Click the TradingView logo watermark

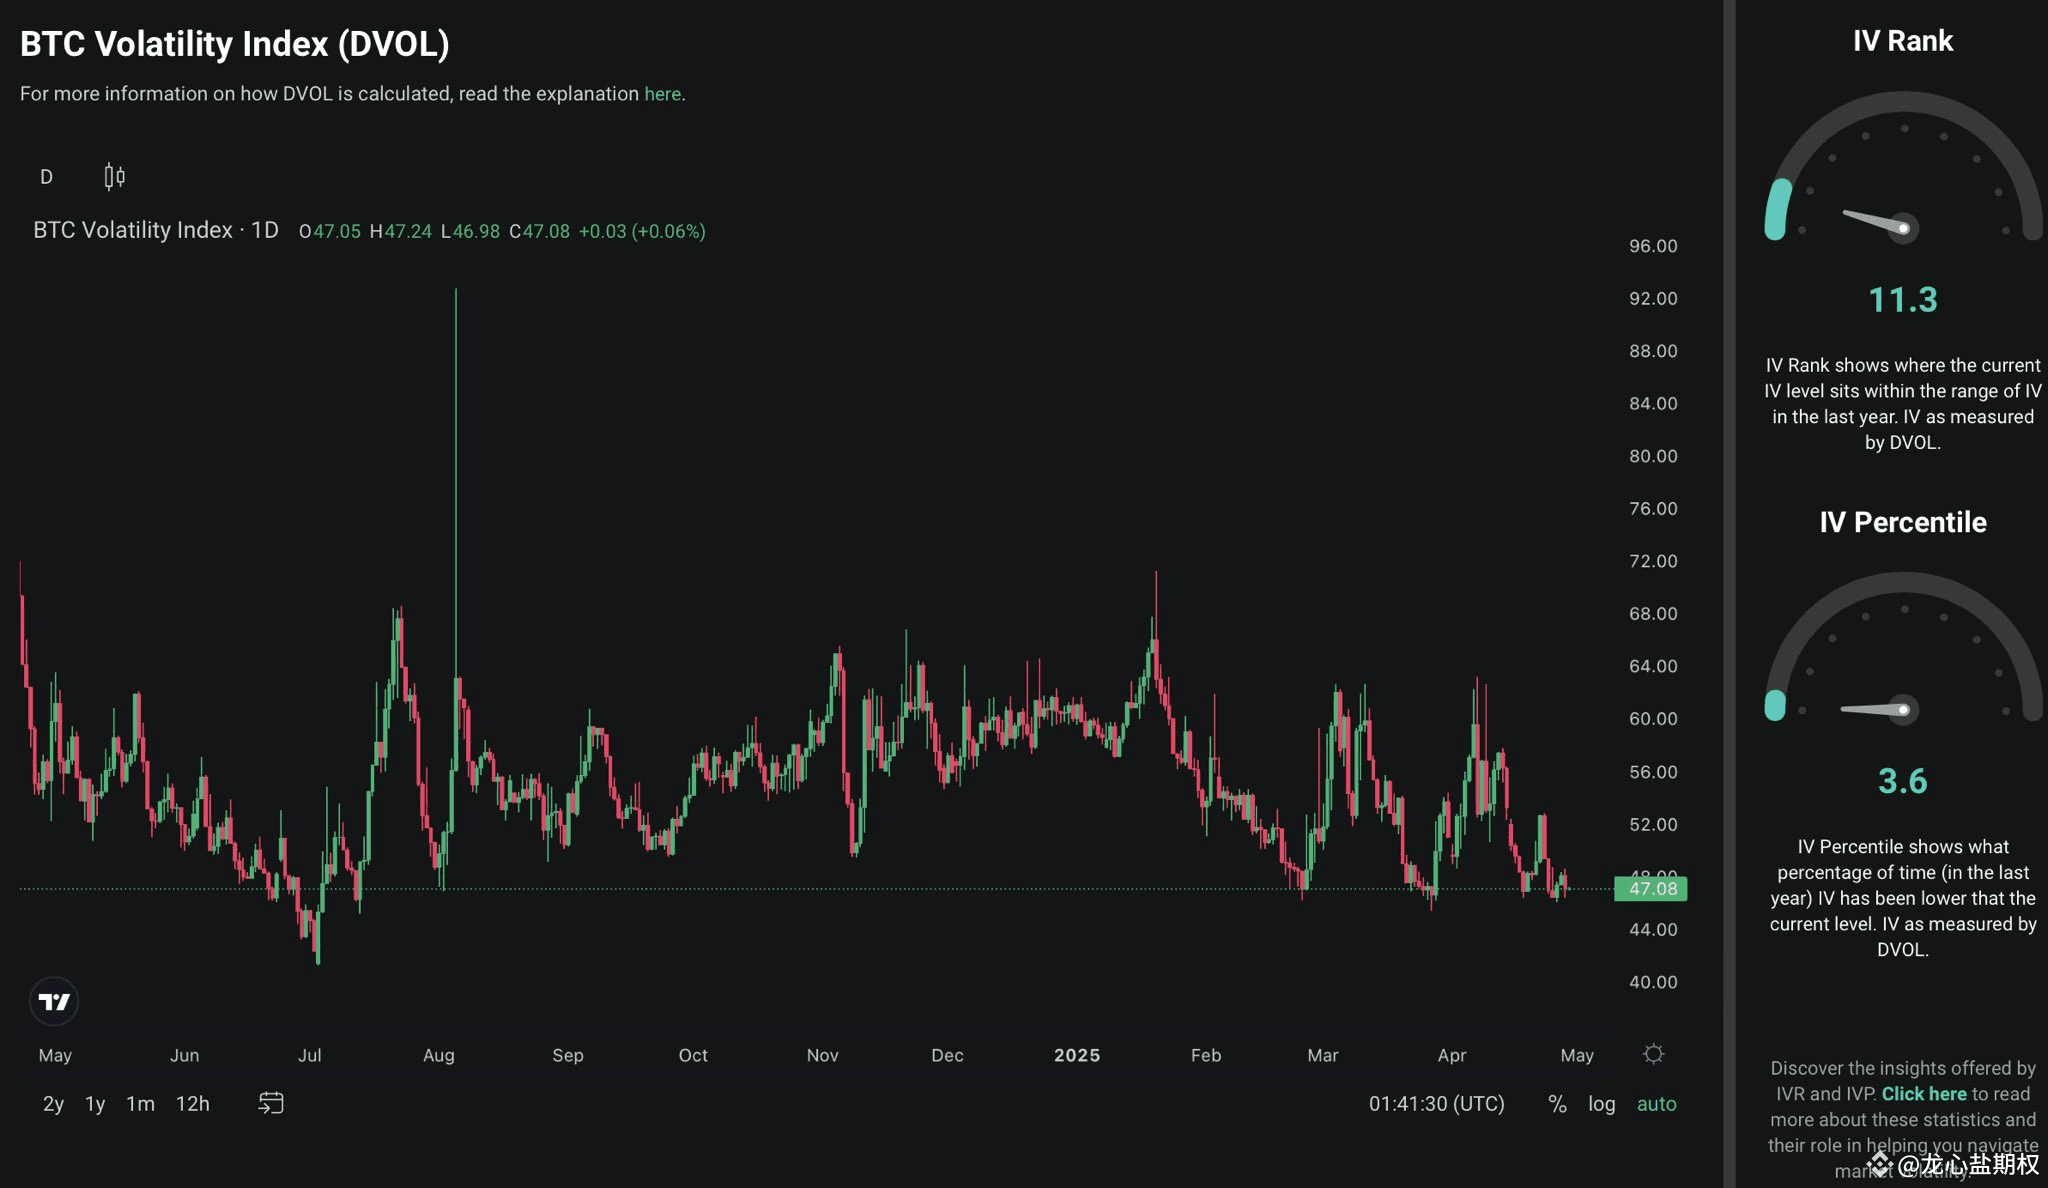(x=54, y=1002)
